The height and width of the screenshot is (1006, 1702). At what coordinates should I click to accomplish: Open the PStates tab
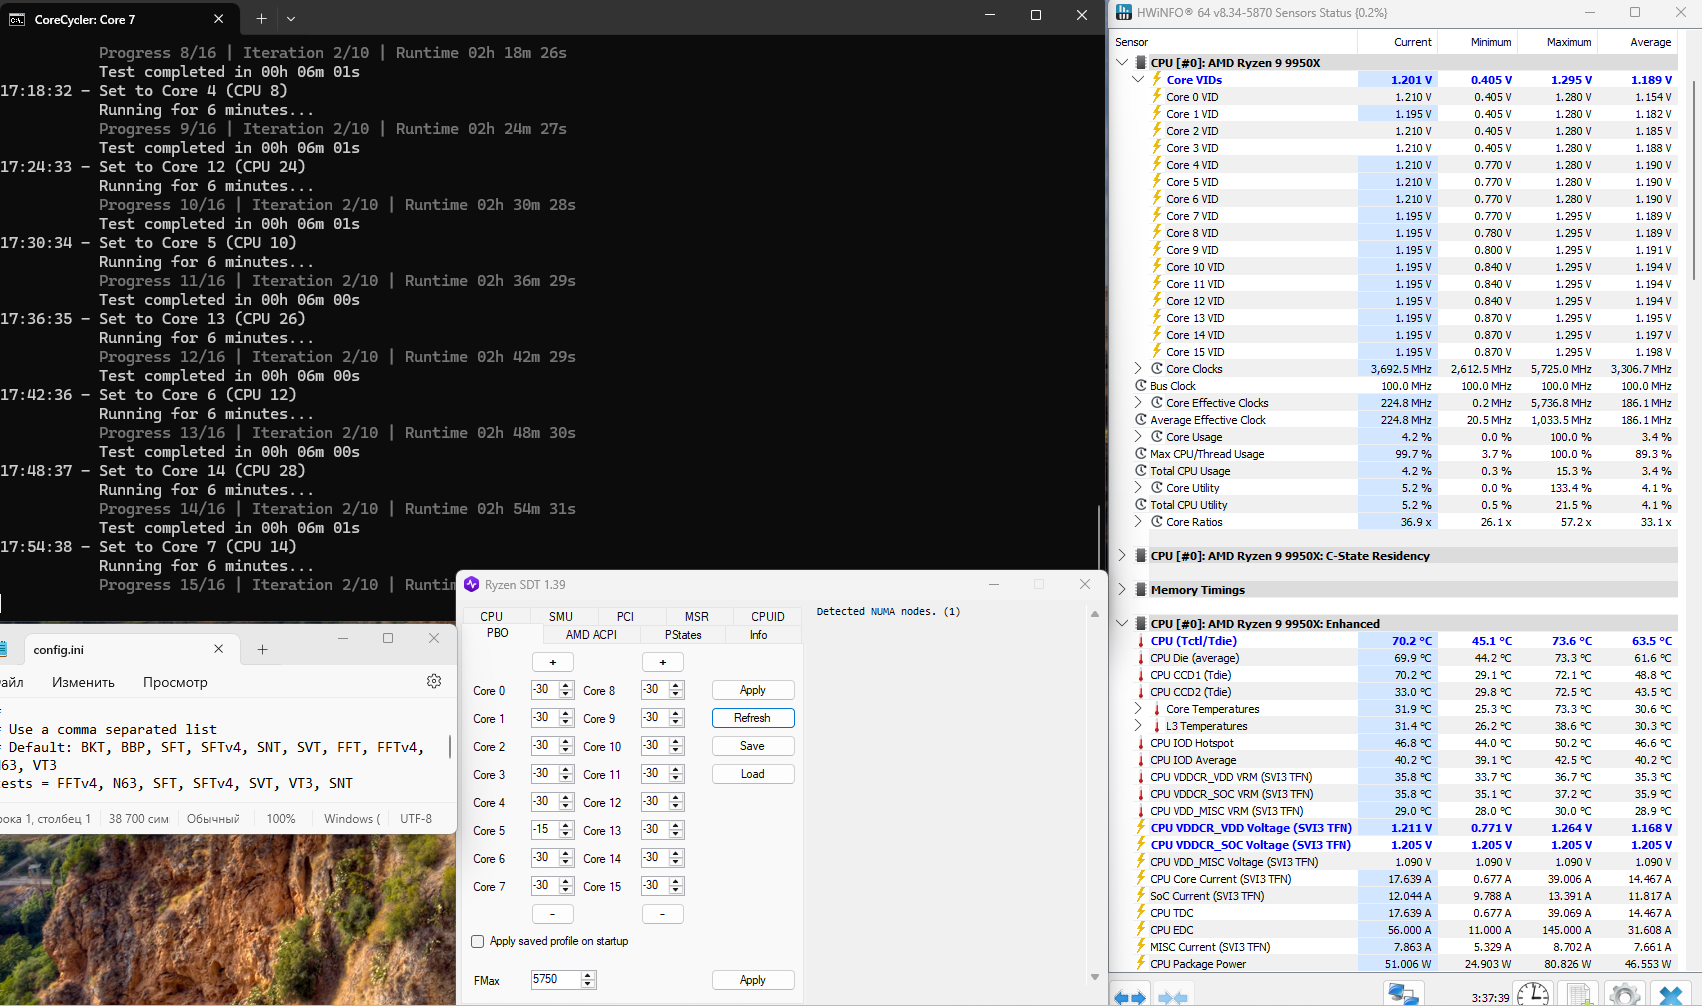tap(684, 634)
